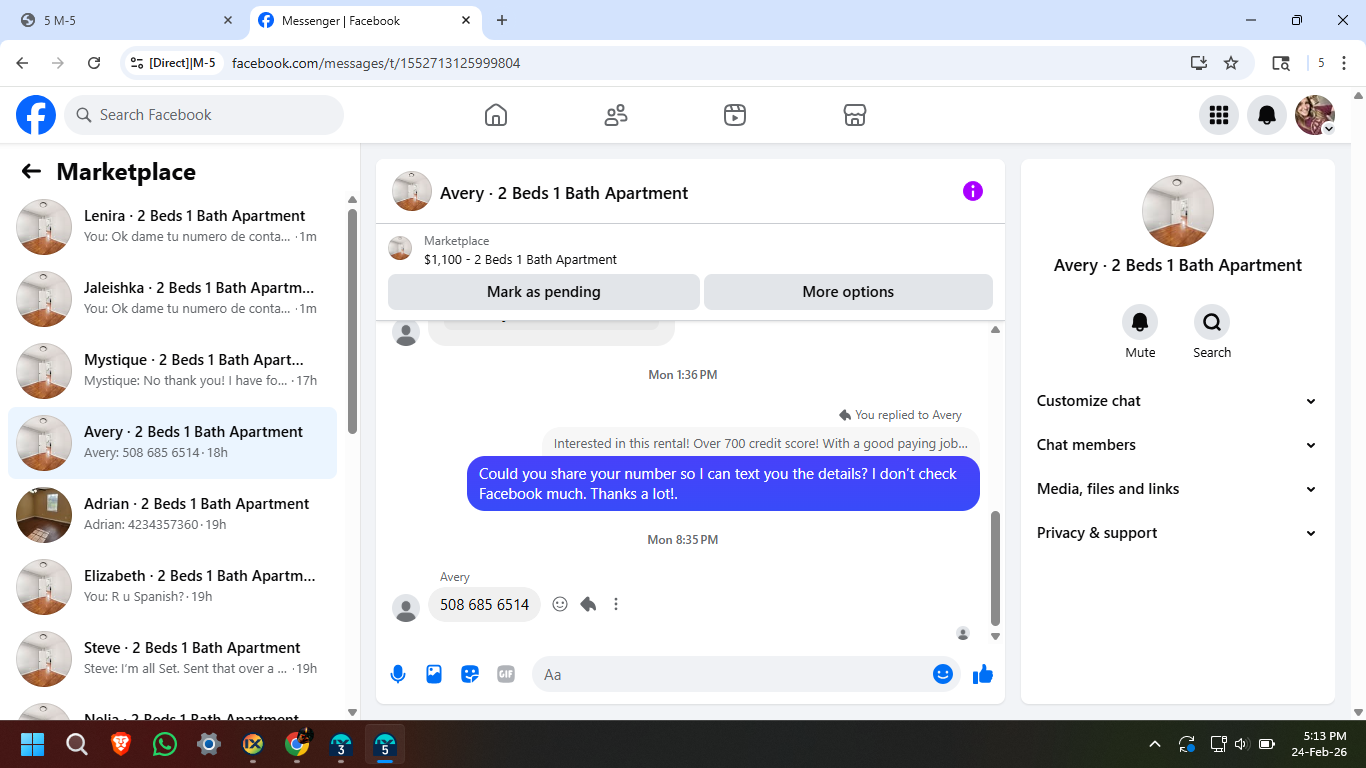Click the Aa message input field

coord(733,674)
